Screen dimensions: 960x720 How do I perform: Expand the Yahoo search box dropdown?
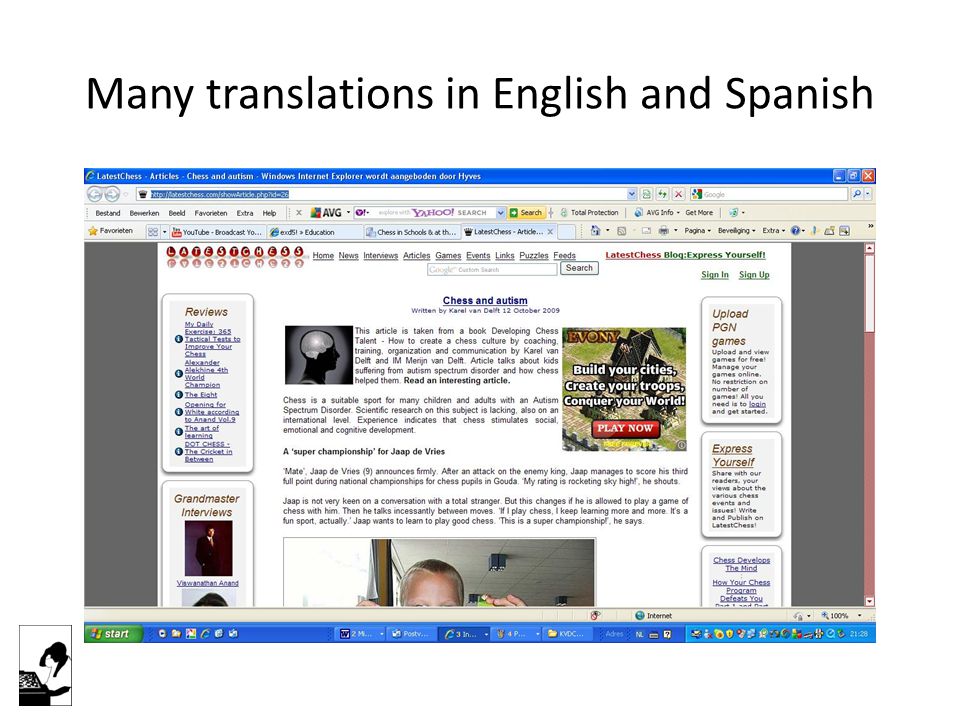(x=500, y=212)
